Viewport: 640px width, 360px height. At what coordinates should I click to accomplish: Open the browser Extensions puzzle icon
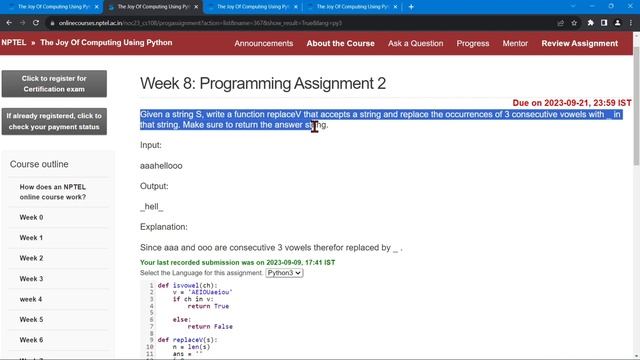591,23
